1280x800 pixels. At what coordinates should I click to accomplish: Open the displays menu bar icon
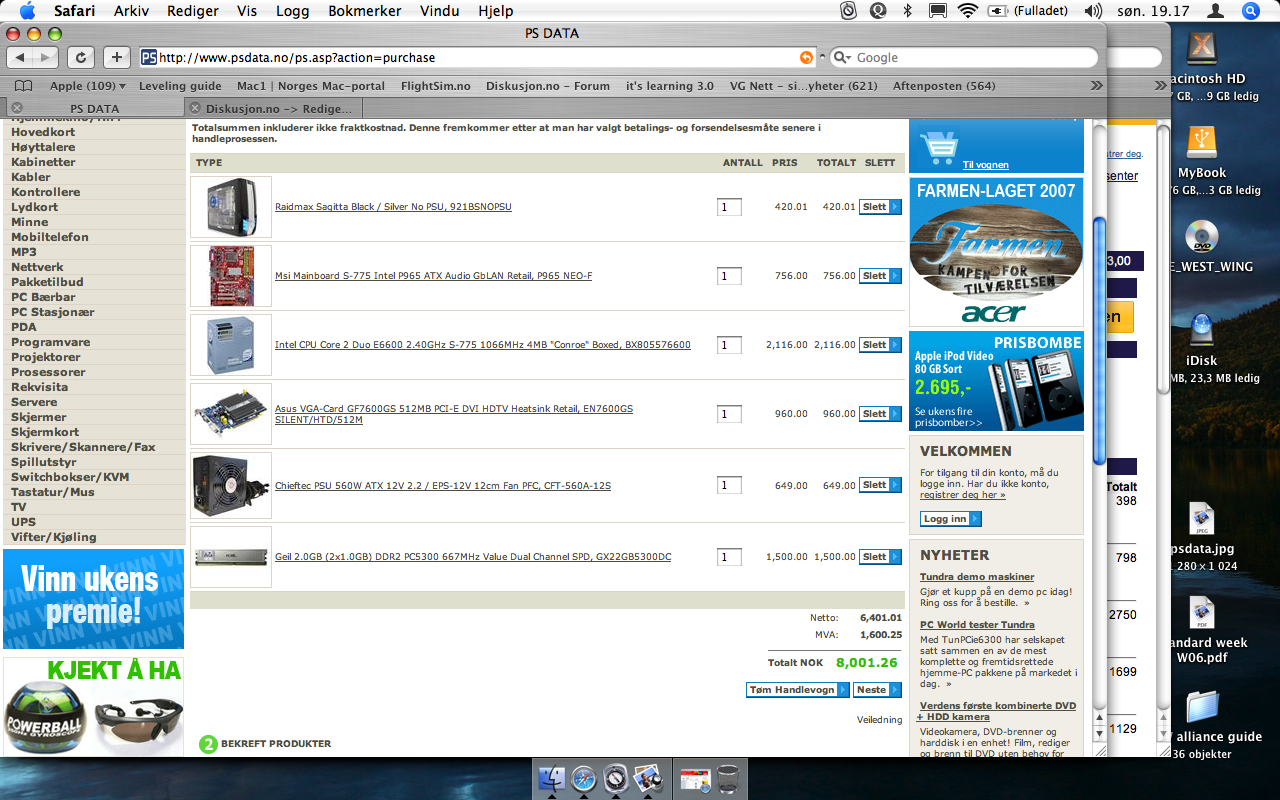pos(937,11)
